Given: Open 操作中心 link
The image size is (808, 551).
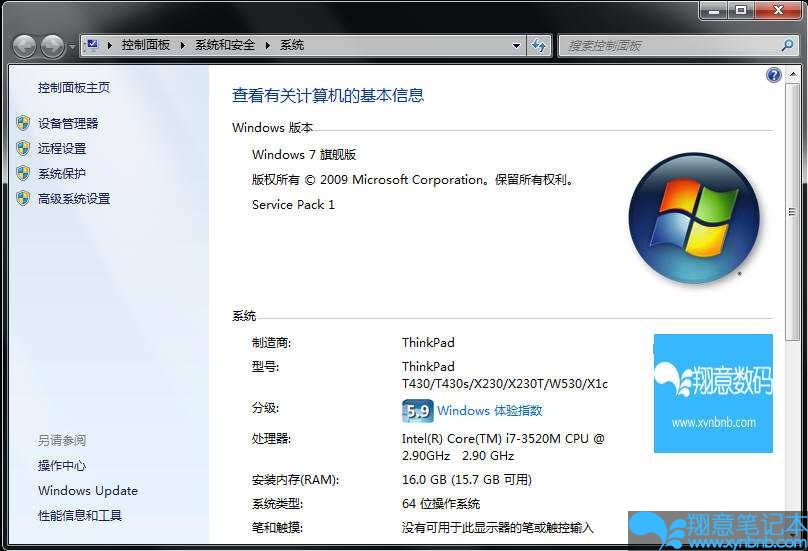Looking at the screenshot, I should click(x=62, y=465).
